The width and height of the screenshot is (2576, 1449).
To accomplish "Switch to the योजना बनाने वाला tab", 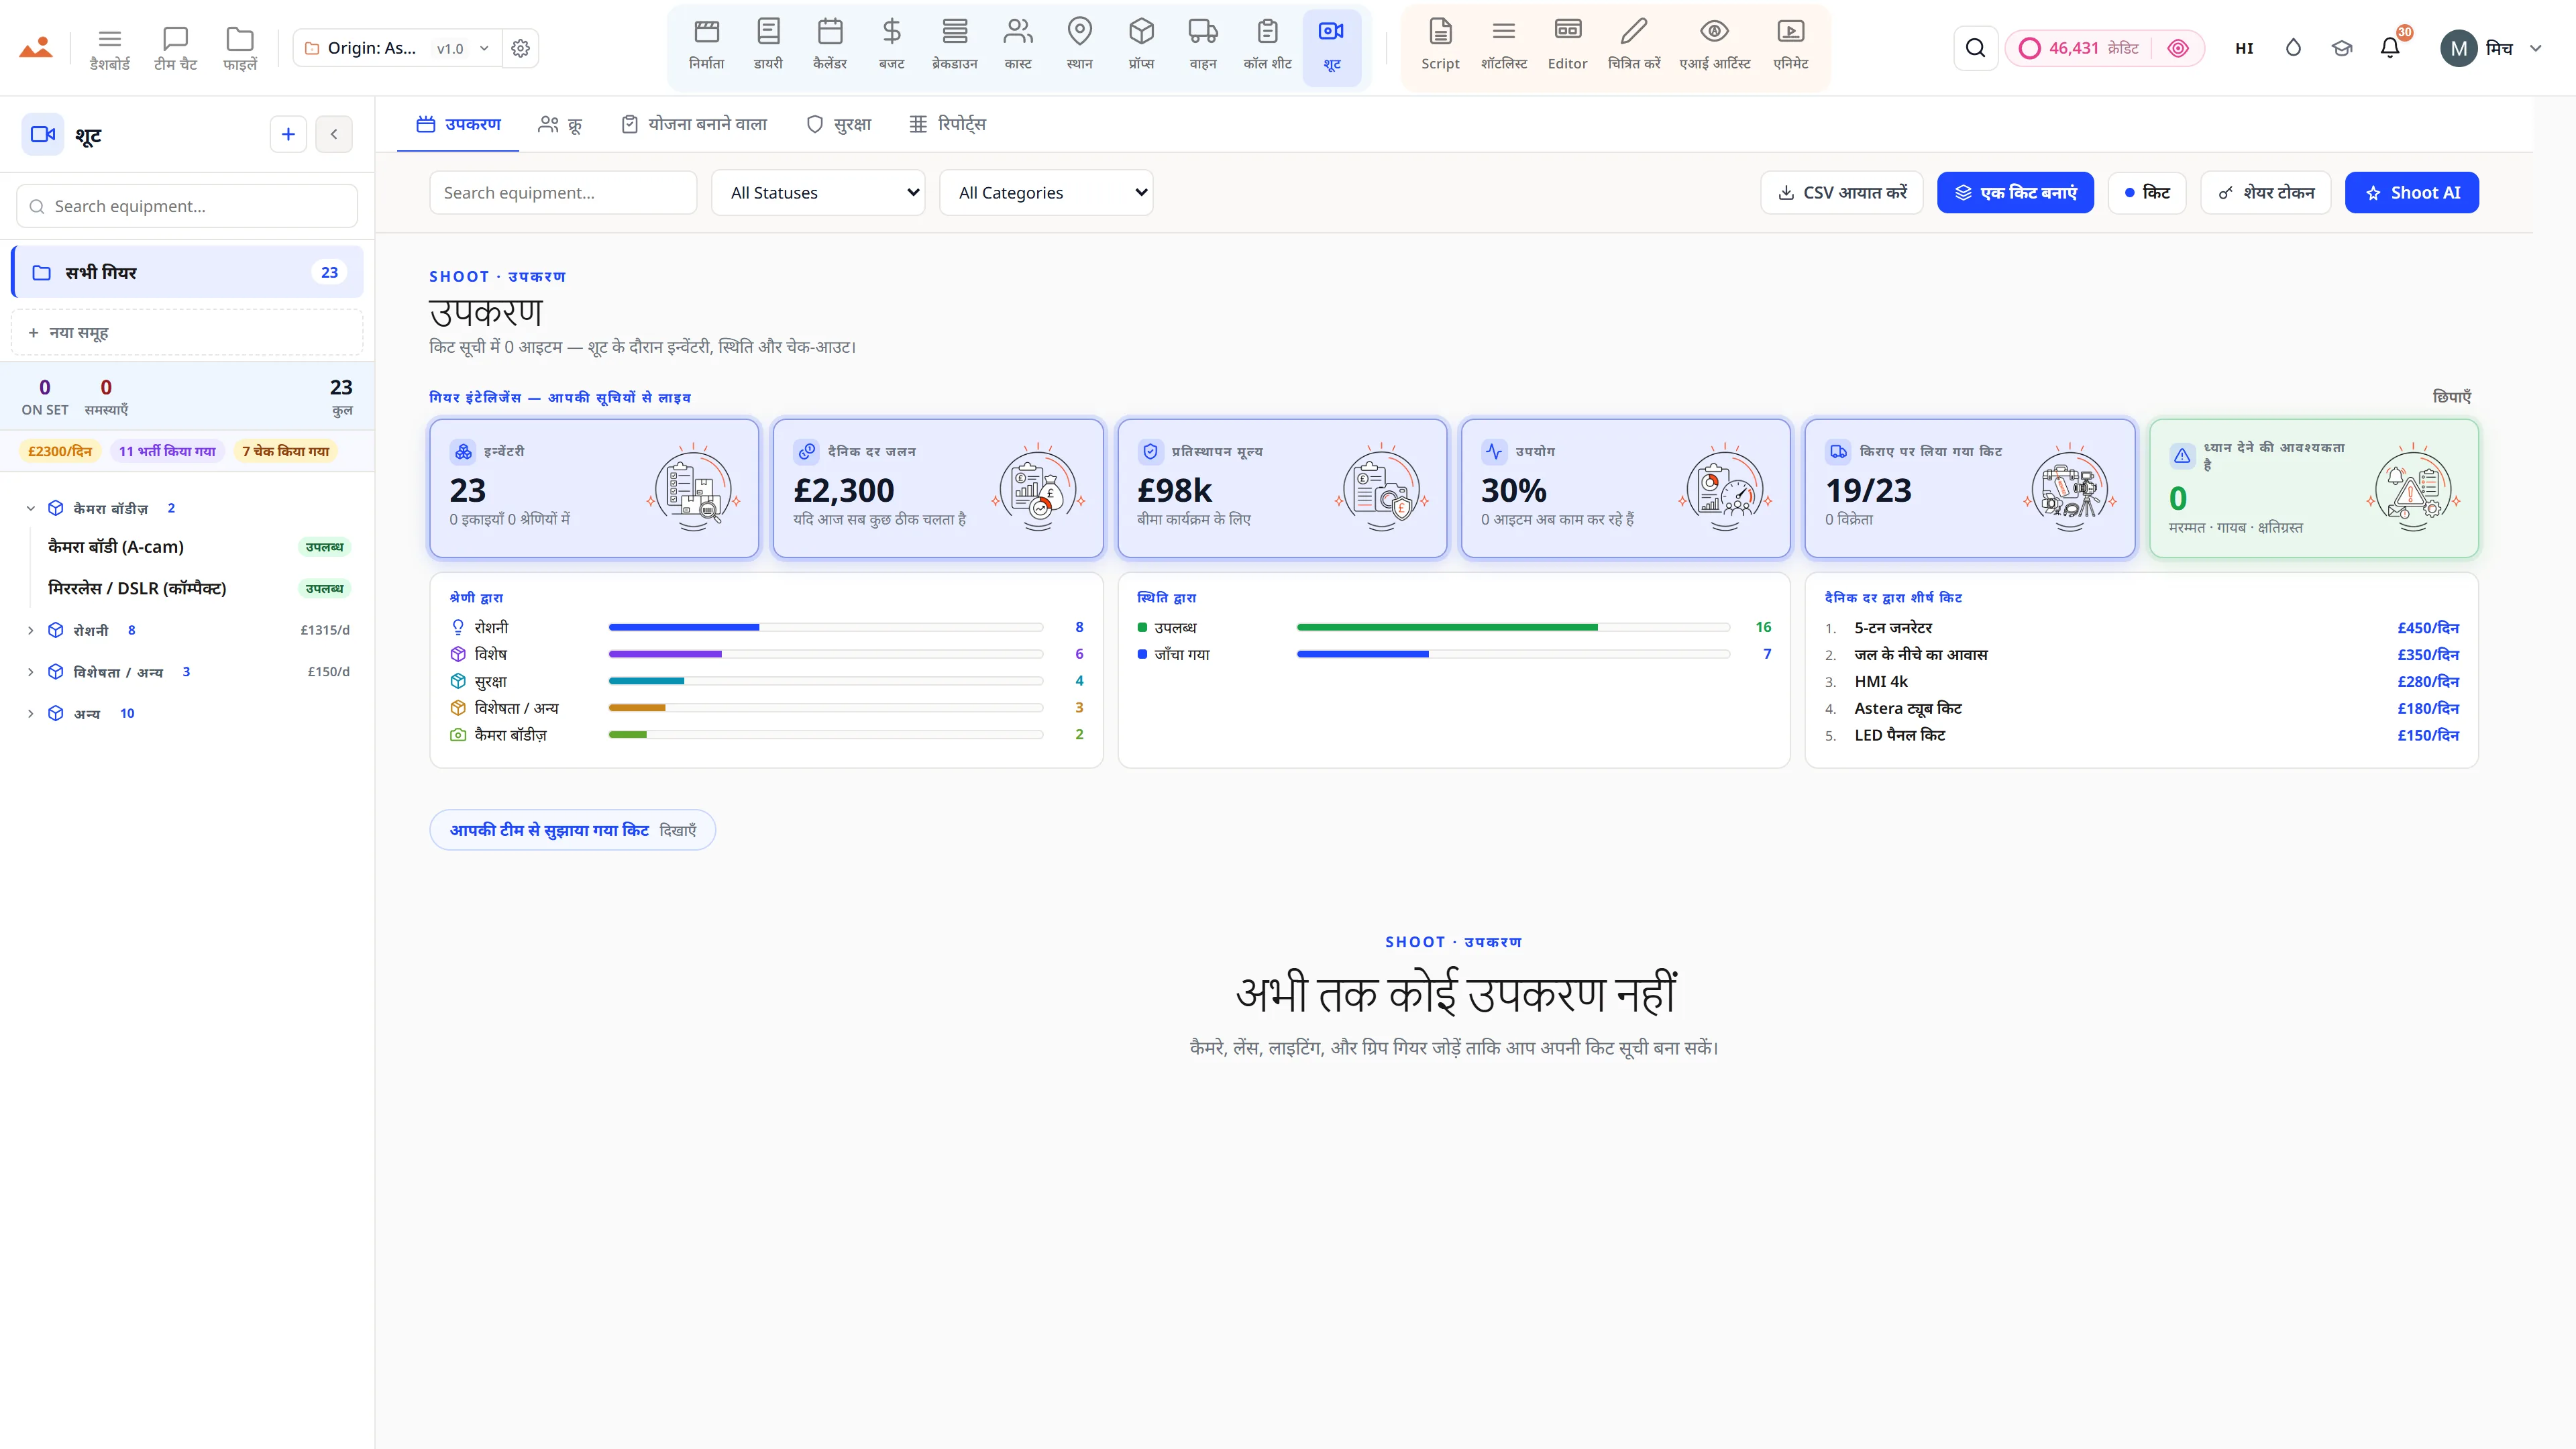I will point(694,124).
